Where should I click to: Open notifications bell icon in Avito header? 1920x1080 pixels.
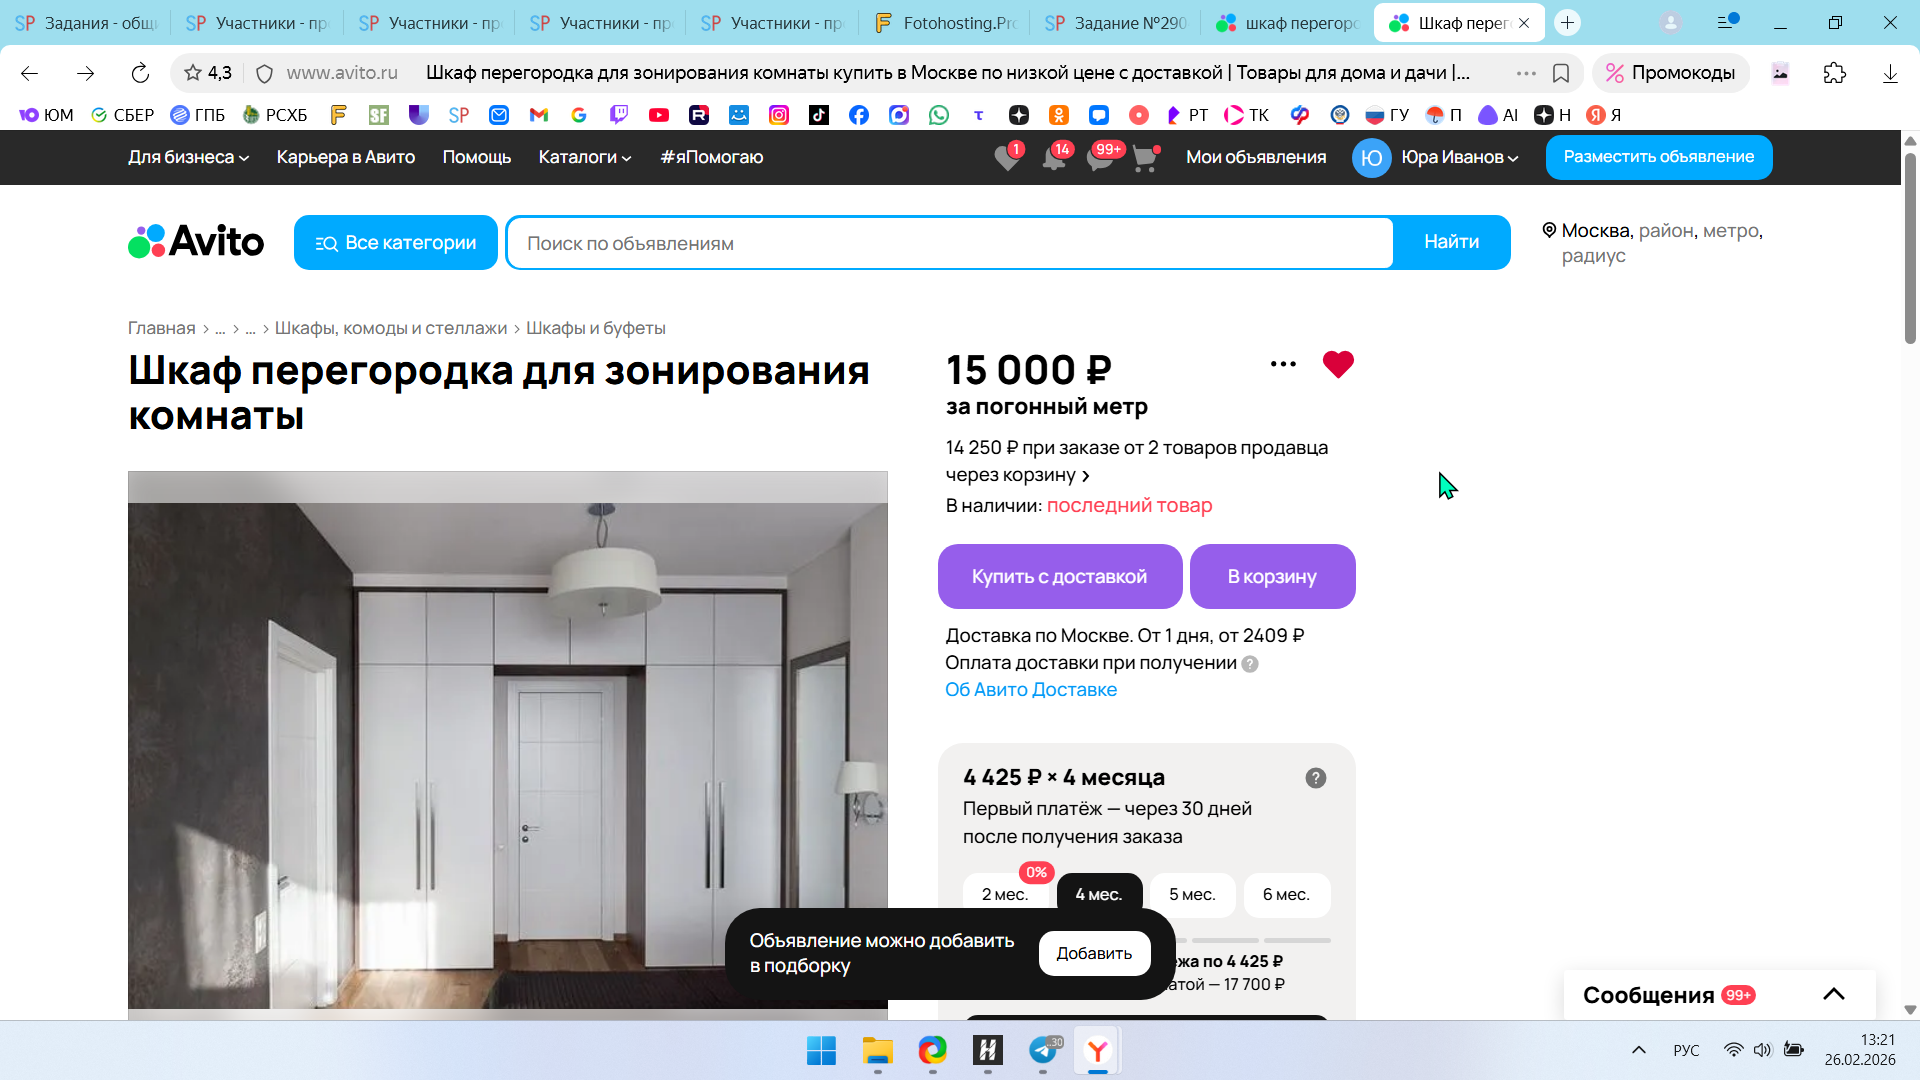(x=1053, y=158)
